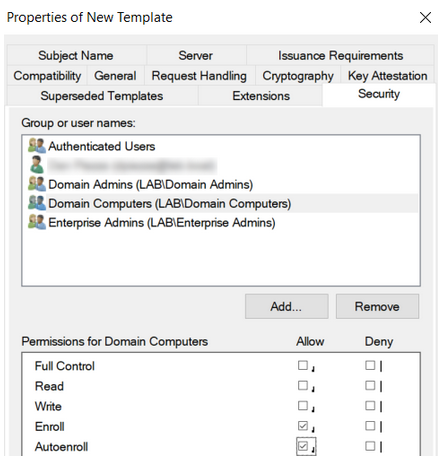Select the blurred user entry

coord(132,165)
